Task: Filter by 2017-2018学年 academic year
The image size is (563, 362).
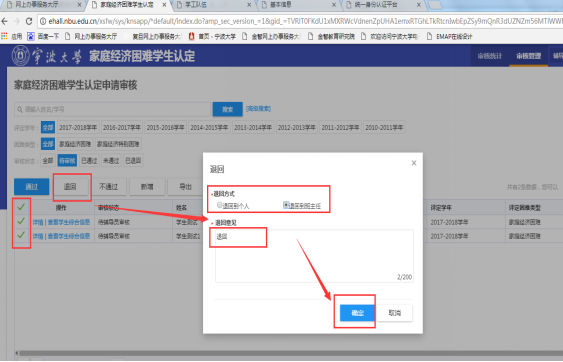Action: (78, 127)
